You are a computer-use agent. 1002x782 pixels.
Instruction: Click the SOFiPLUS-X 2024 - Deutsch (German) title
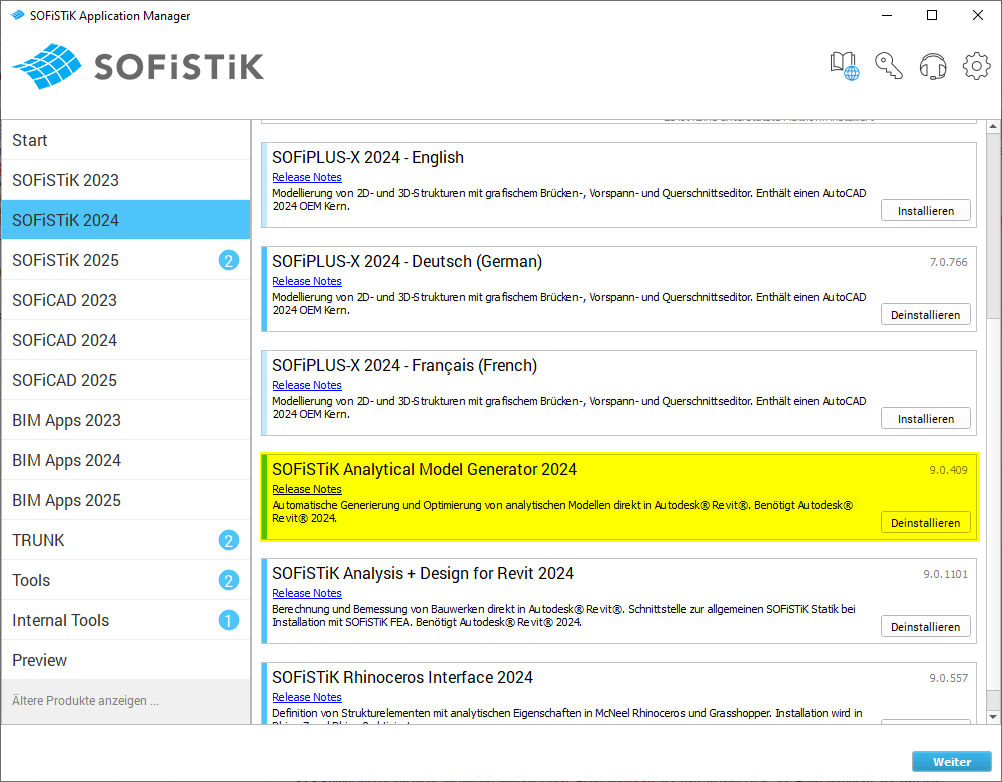click(407, 261)
